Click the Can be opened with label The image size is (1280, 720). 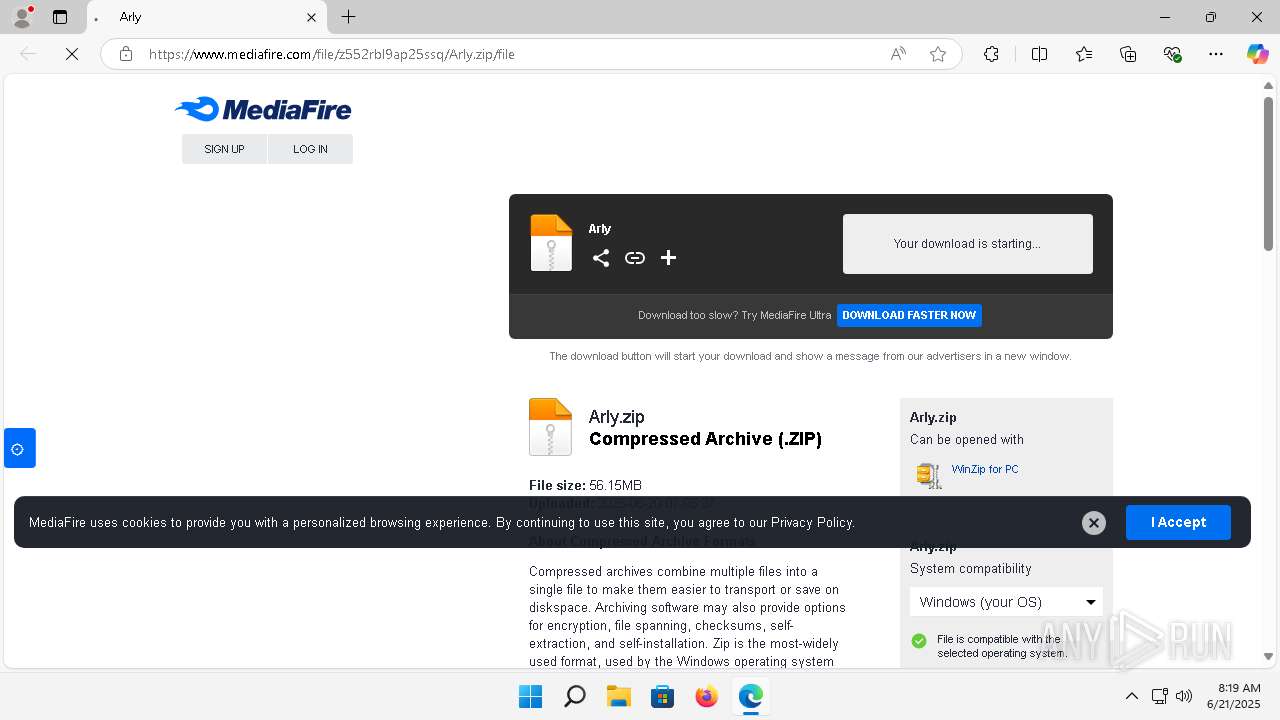pyautogui.click(x=966, y=439)
